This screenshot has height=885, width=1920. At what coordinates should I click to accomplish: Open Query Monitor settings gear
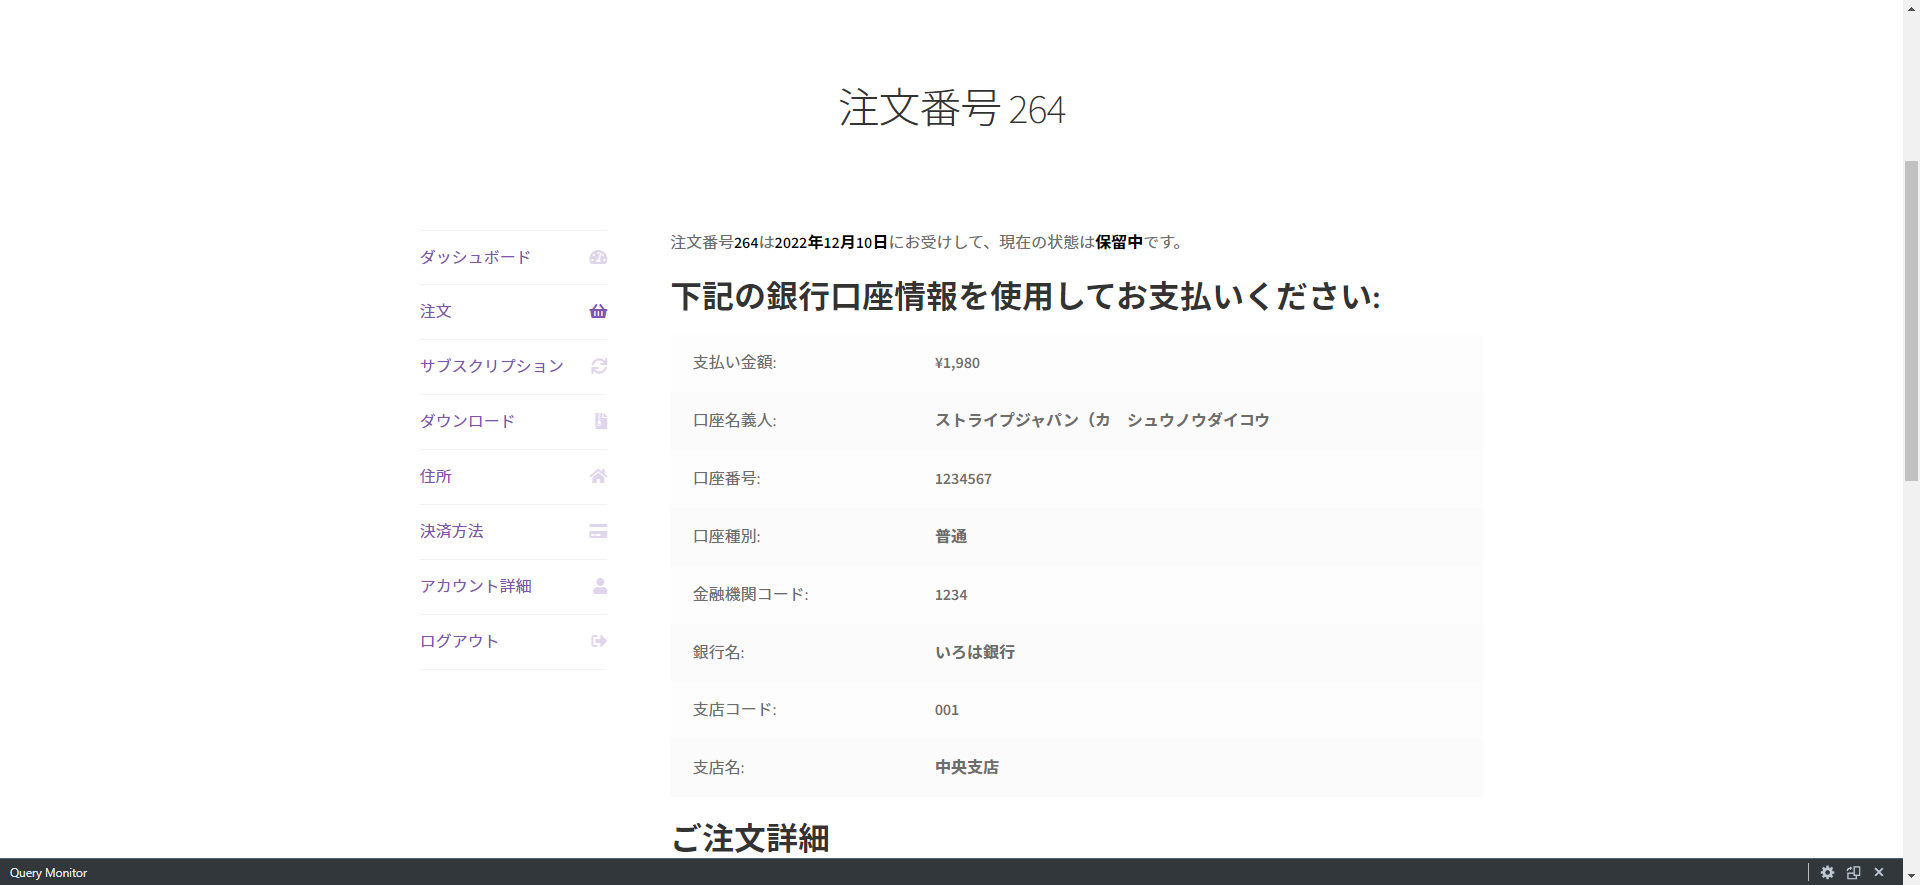[1827, 873]
